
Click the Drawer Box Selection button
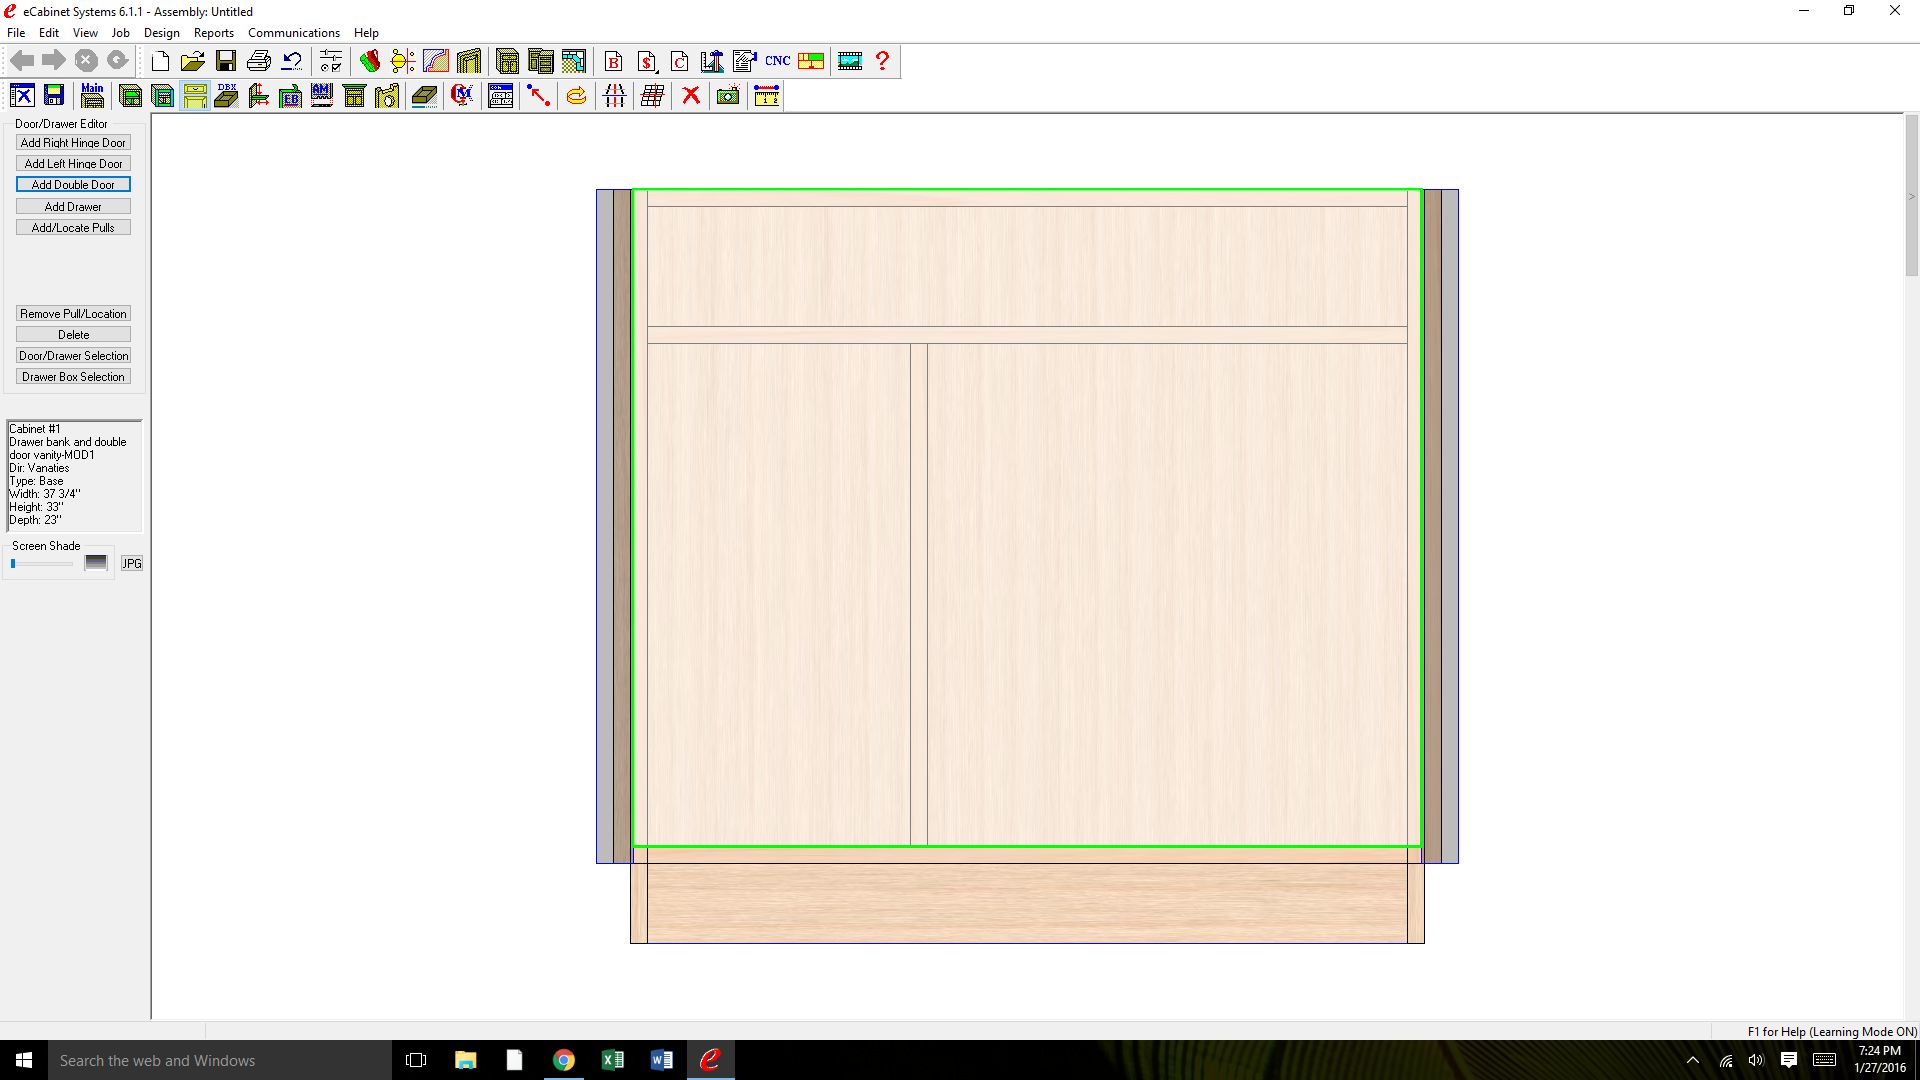[x=73, y=377]
